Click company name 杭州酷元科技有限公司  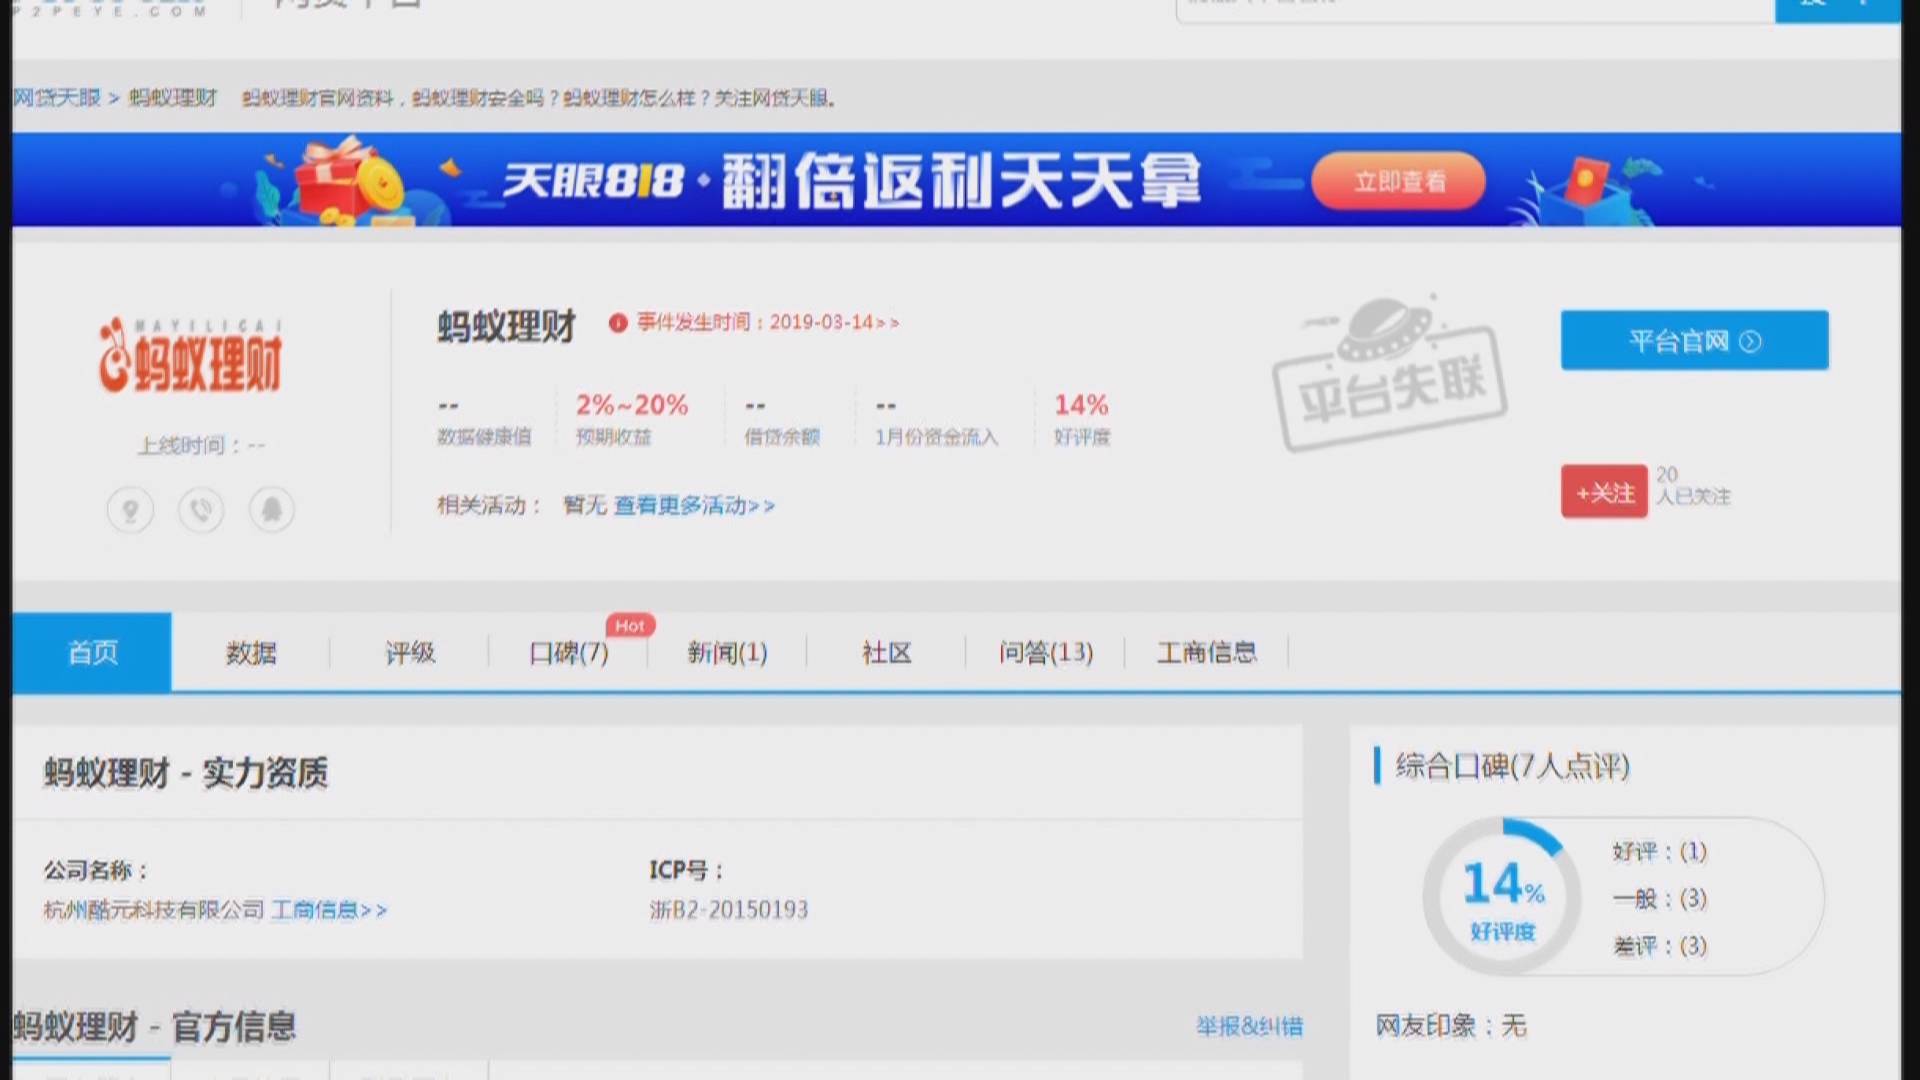coord(154,910)
